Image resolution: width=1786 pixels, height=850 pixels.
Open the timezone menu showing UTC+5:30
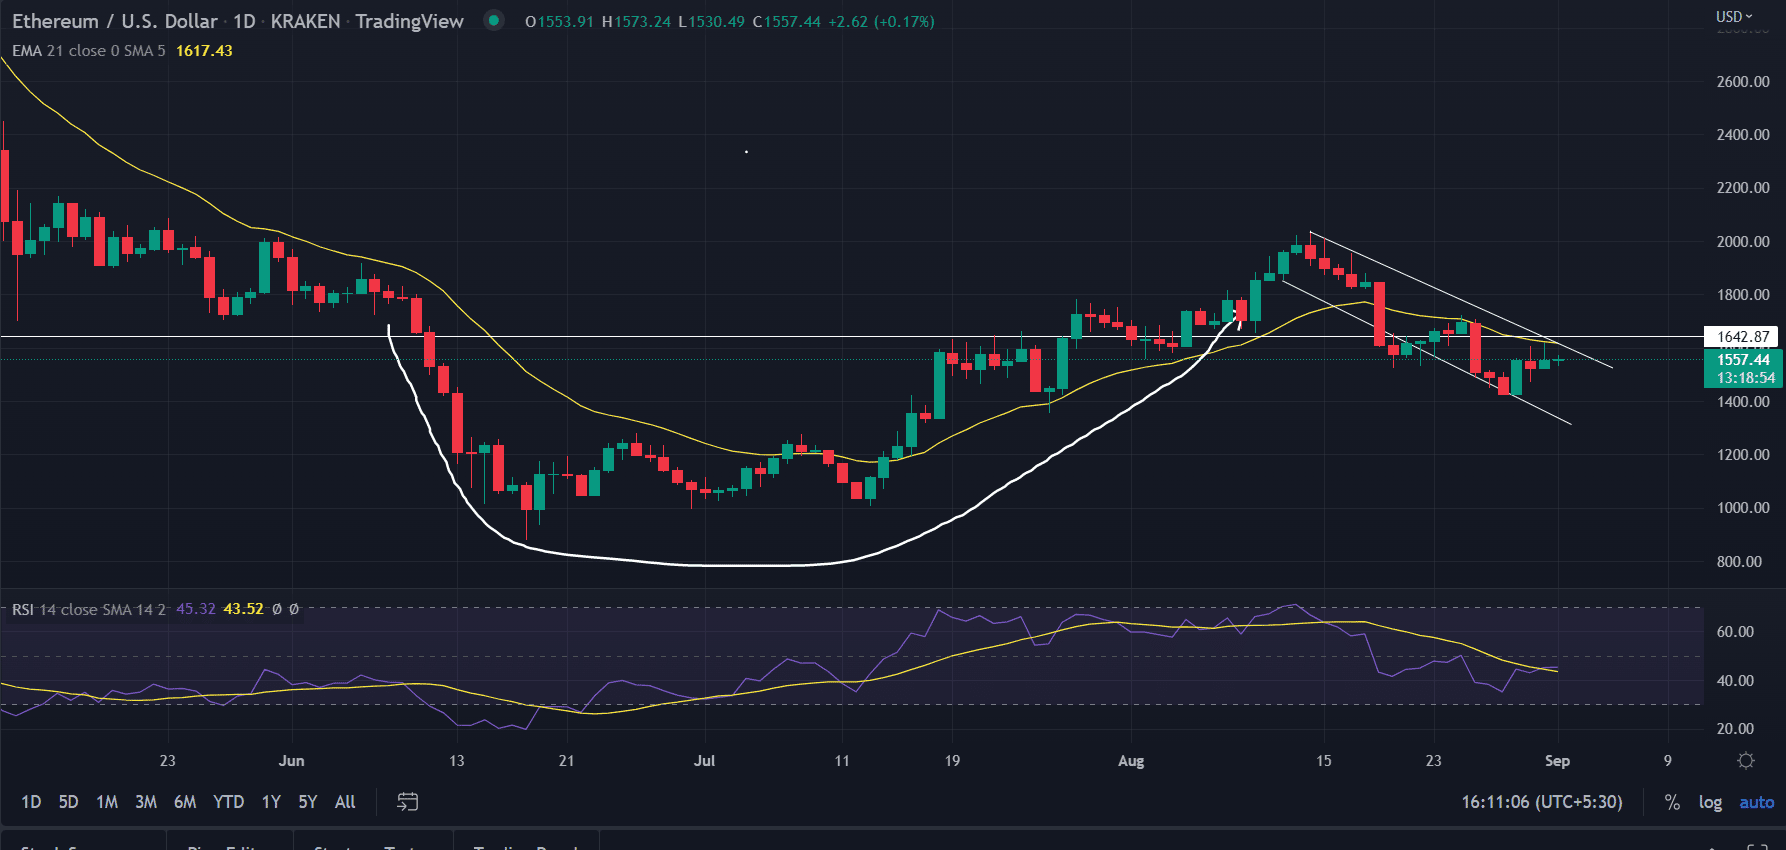[1541, 802]
